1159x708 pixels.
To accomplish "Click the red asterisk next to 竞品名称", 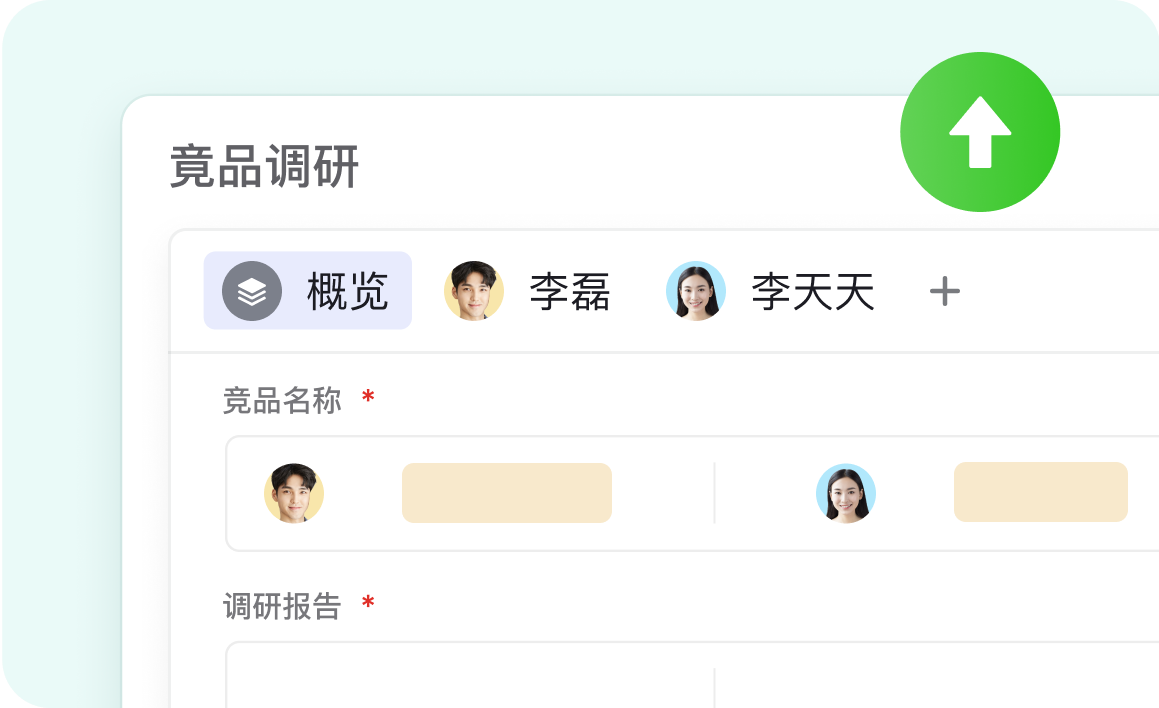I will [368, 399].
